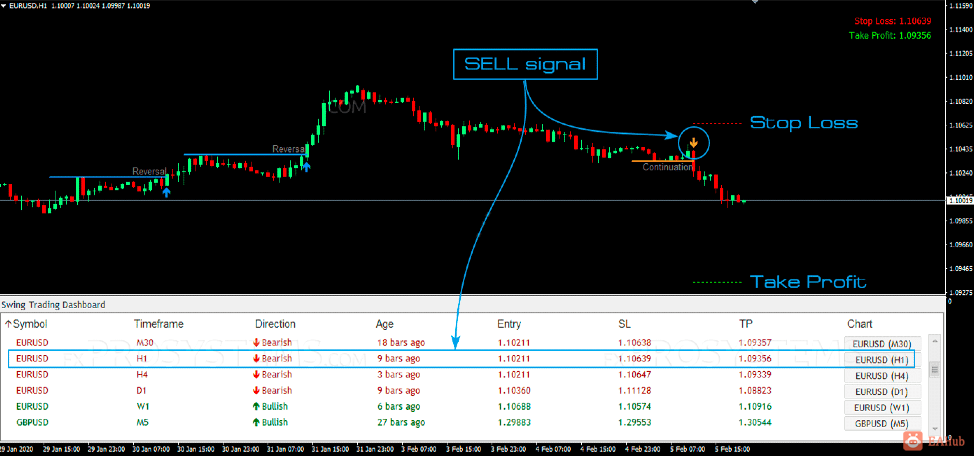Click current price tag 1.10019 on axis
This screenshot has height=456, width=974.
pos(958,201)
